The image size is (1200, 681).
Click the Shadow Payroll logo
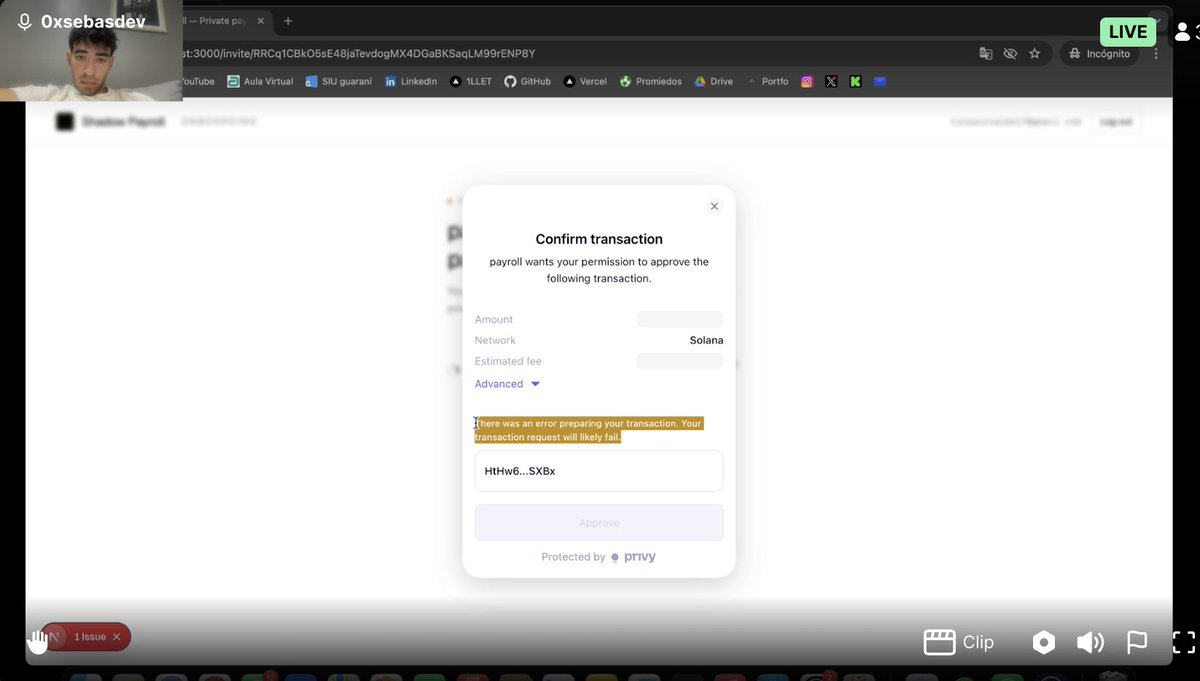[110, 122]
